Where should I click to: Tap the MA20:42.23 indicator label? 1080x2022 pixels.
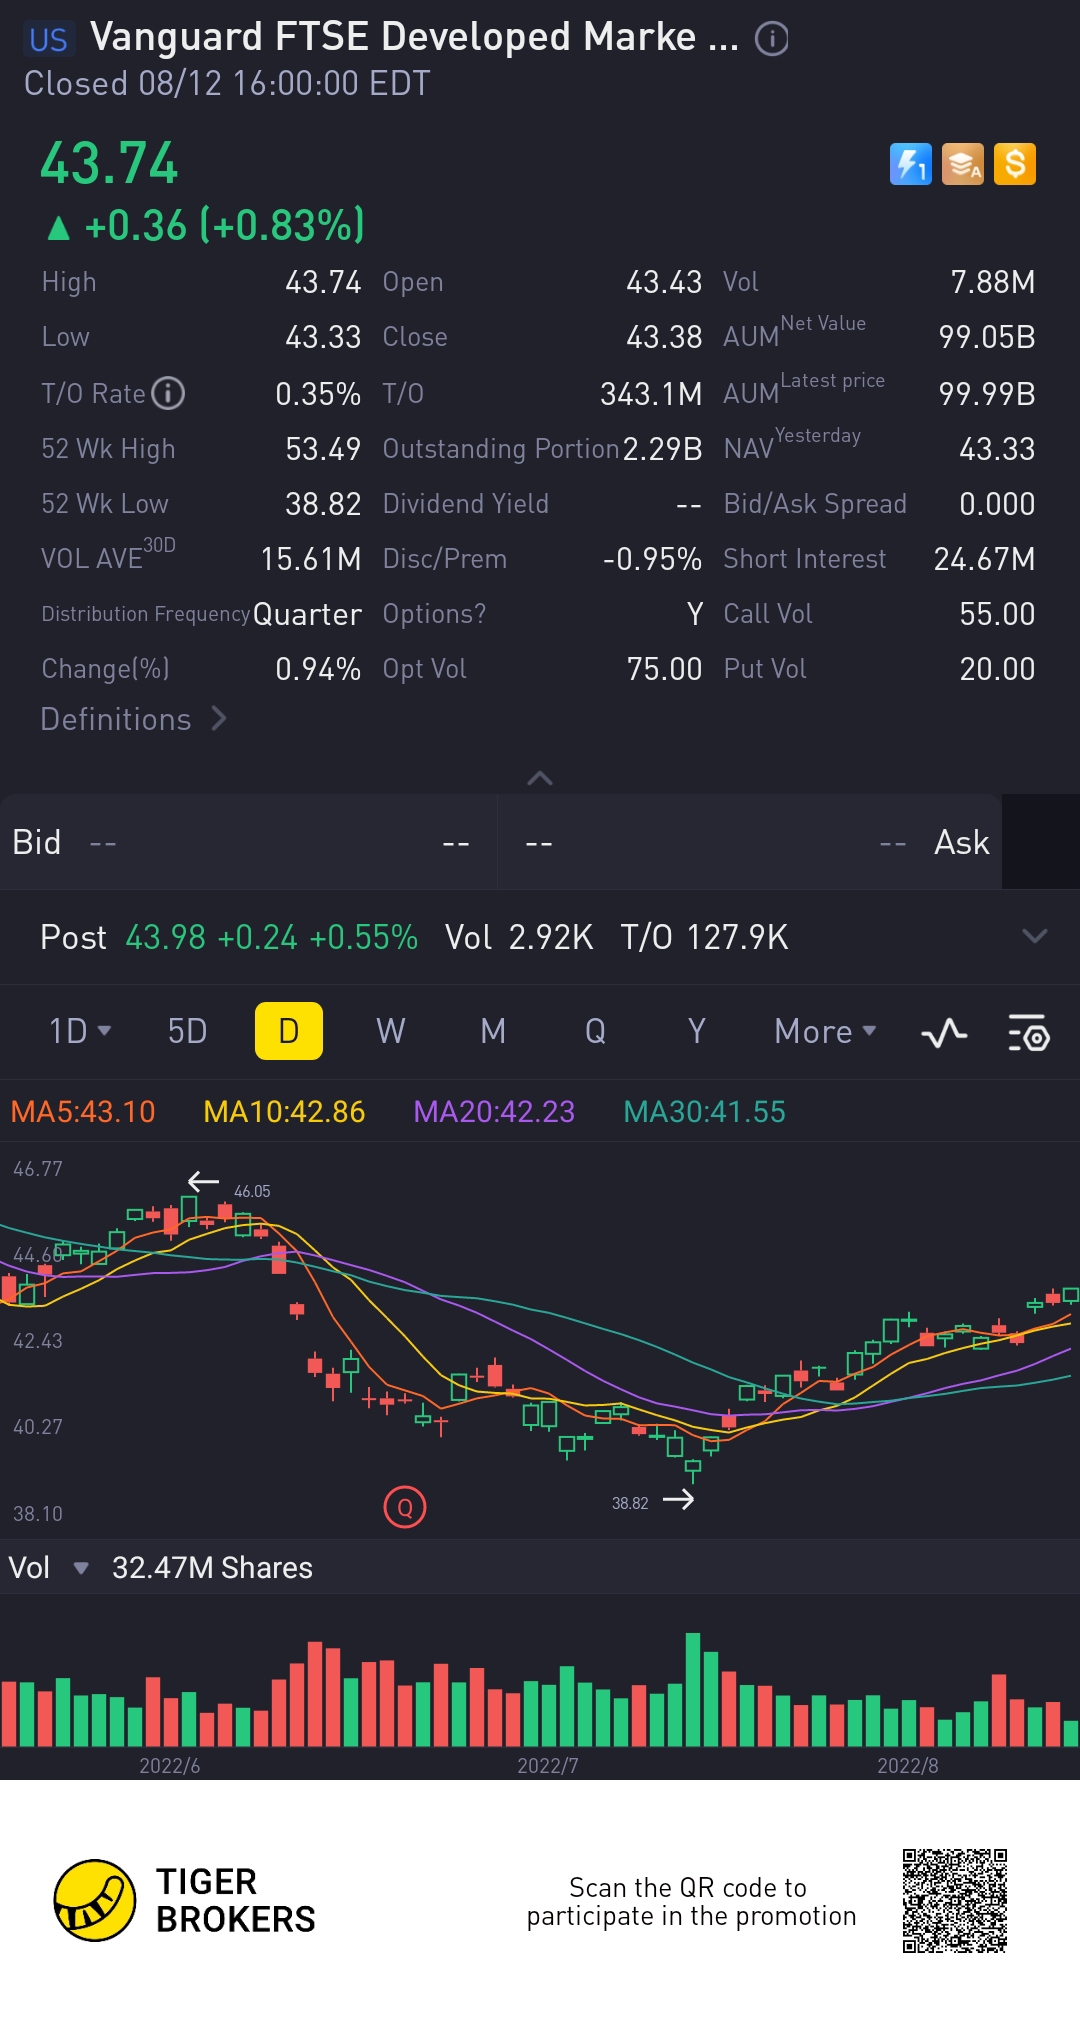point(494,1112)
